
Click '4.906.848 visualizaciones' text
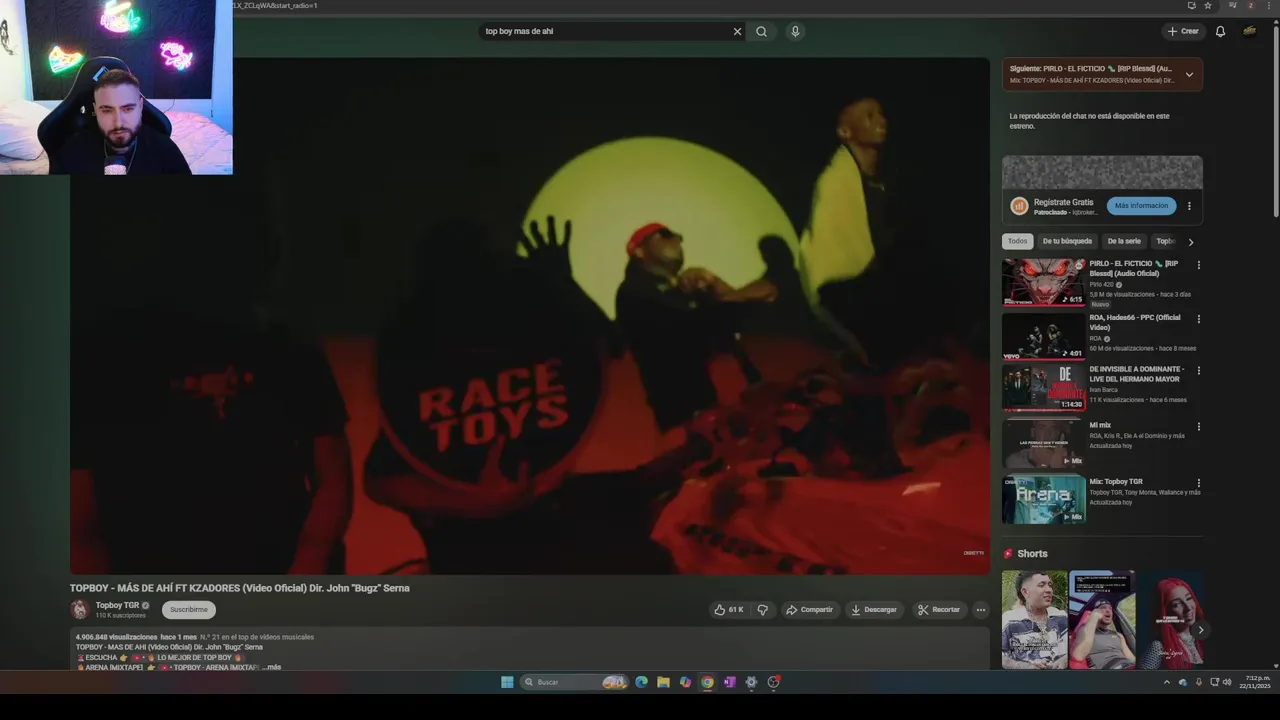[116, 637]
